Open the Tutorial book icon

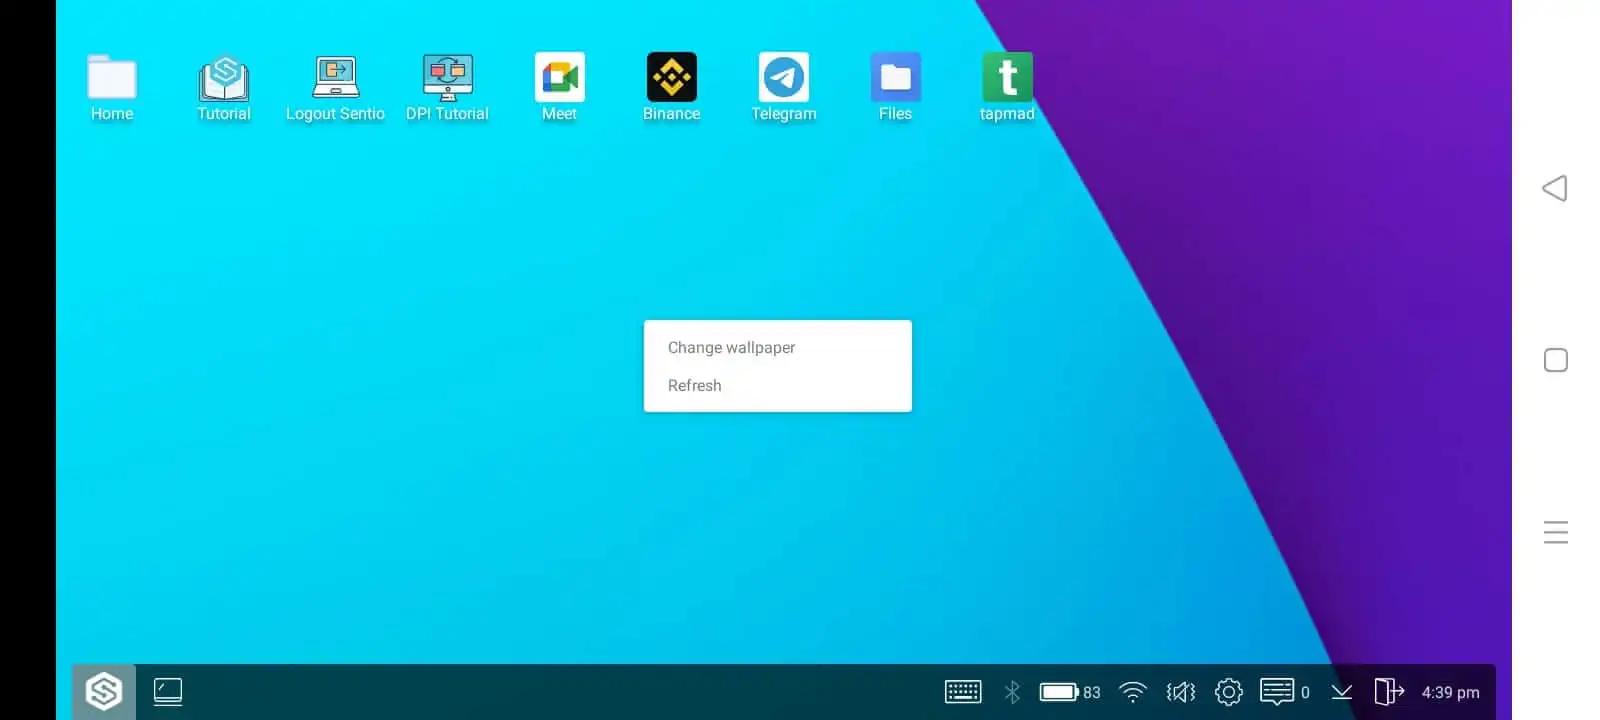click(224, 78)
